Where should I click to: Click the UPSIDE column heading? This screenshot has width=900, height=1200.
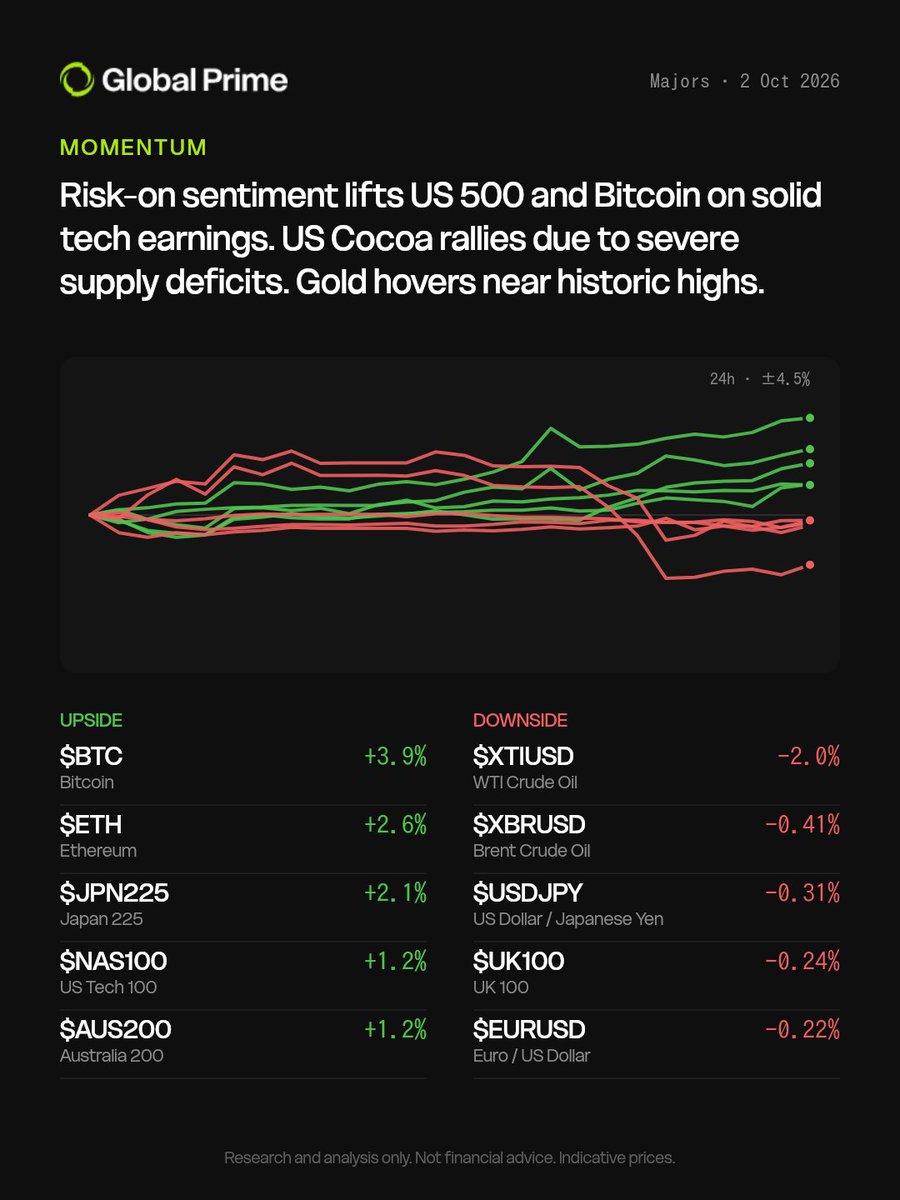click(91, 720)
